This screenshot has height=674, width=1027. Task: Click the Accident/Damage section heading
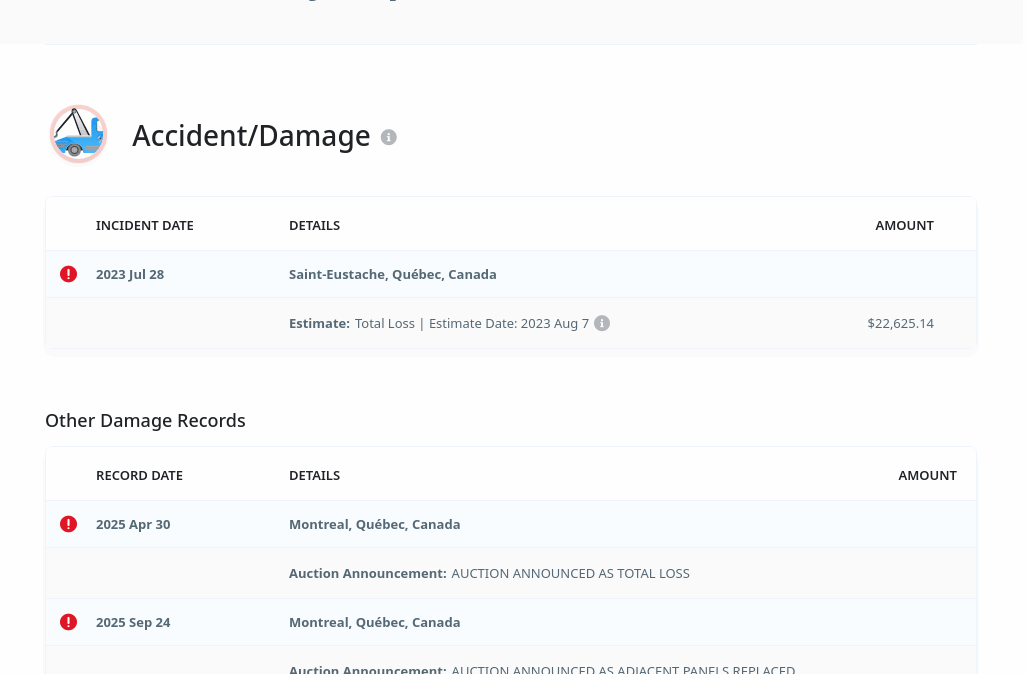click(x=251, y=136)
